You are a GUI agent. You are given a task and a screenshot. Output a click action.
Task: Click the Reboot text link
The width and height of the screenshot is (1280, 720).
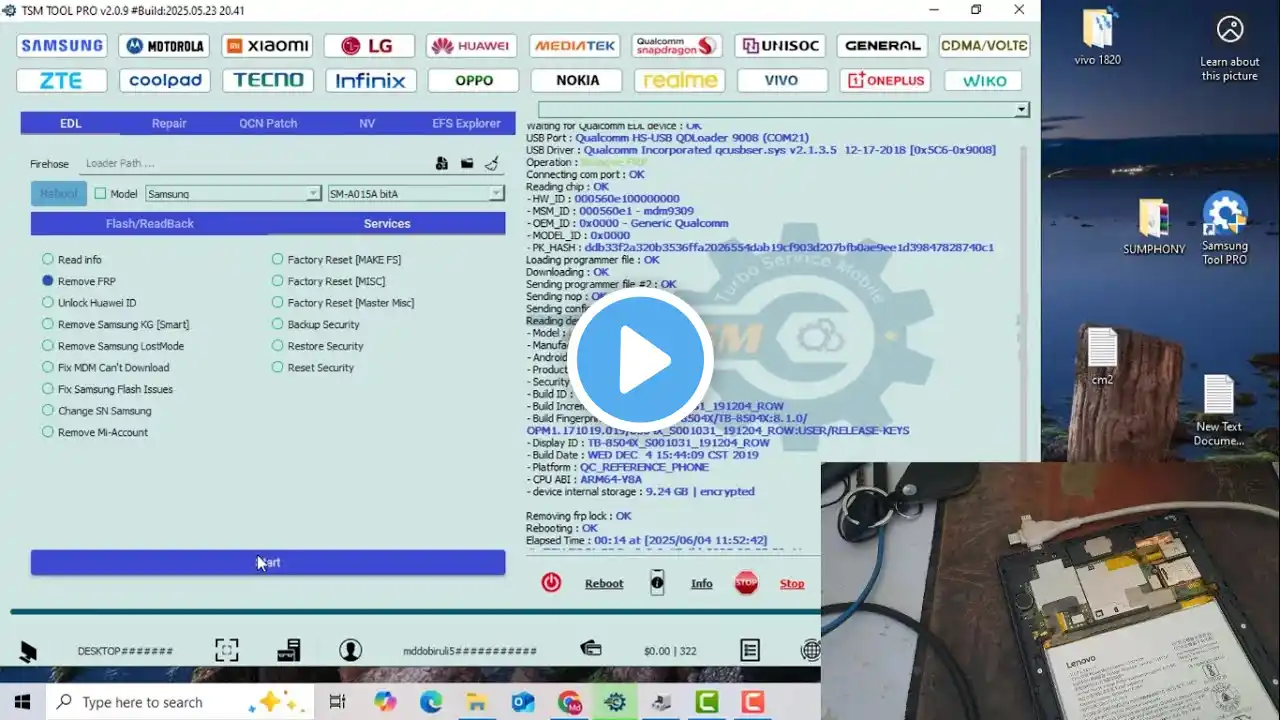click(x=604, y=583)
